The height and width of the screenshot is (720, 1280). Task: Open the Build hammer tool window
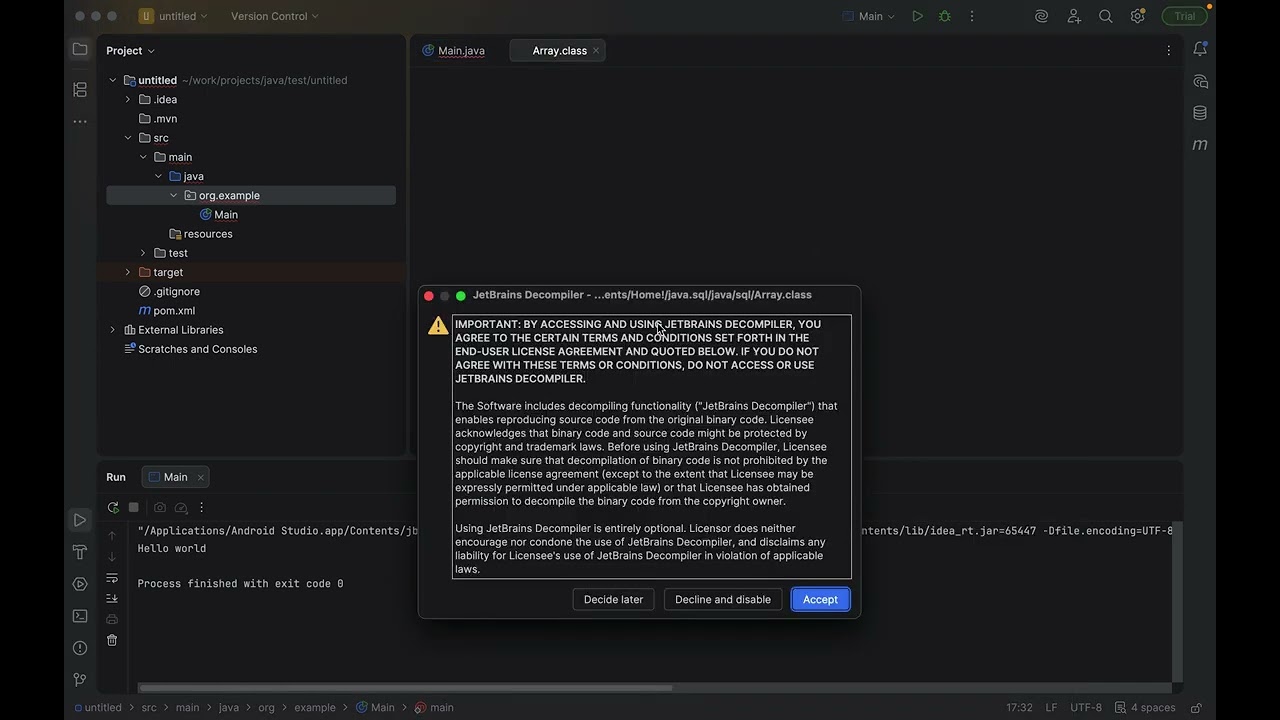(80, 552)
